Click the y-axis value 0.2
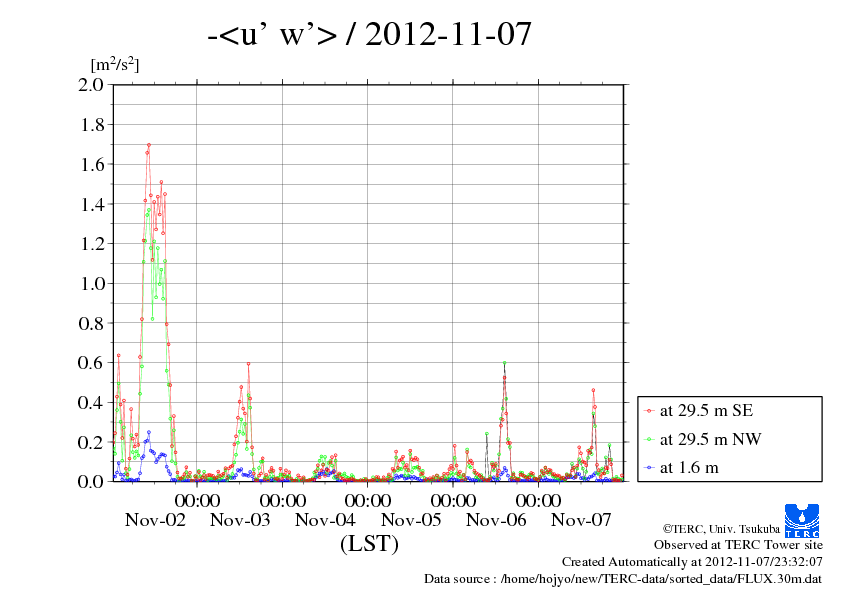842x595 pixels. coord(91,442)
